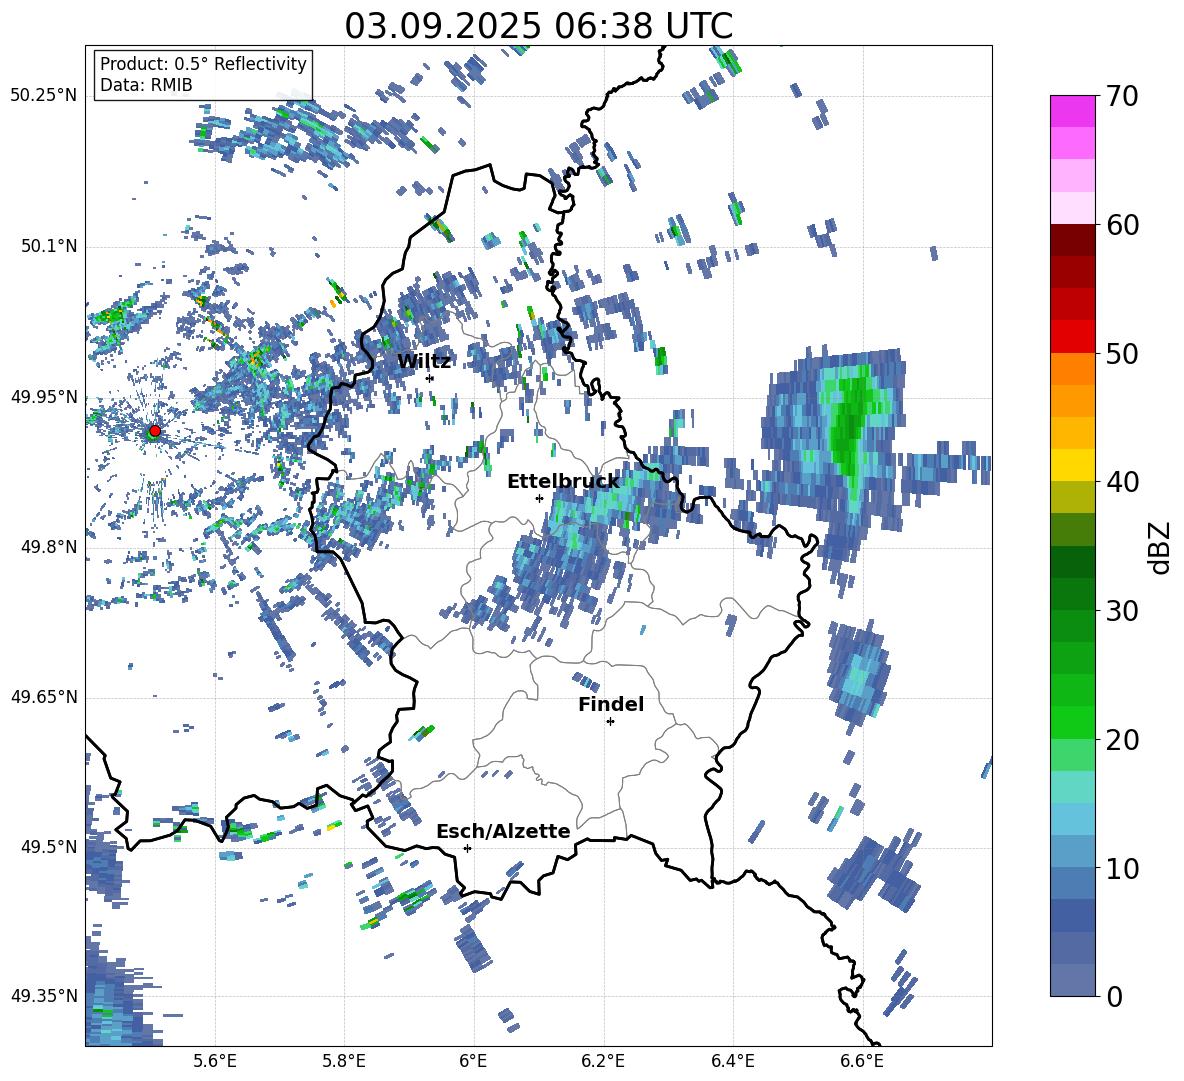
Task: Click the orange colorbar segment below 50
Action: [x=1072, y=369]
